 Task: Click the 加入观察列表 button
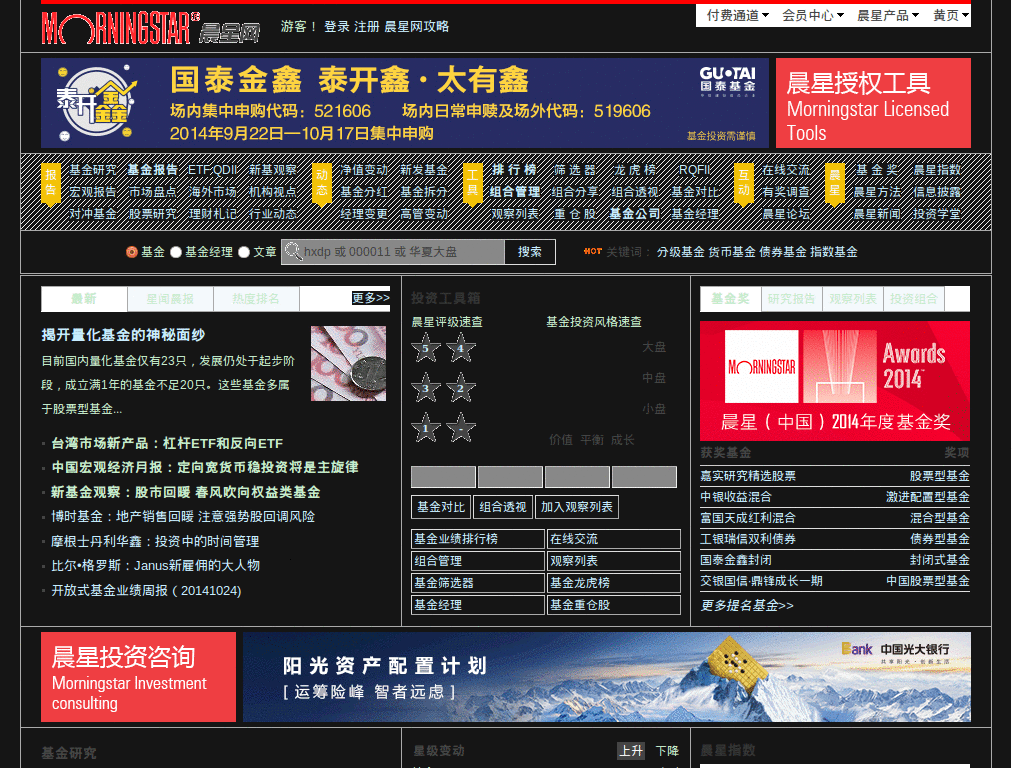577,507
